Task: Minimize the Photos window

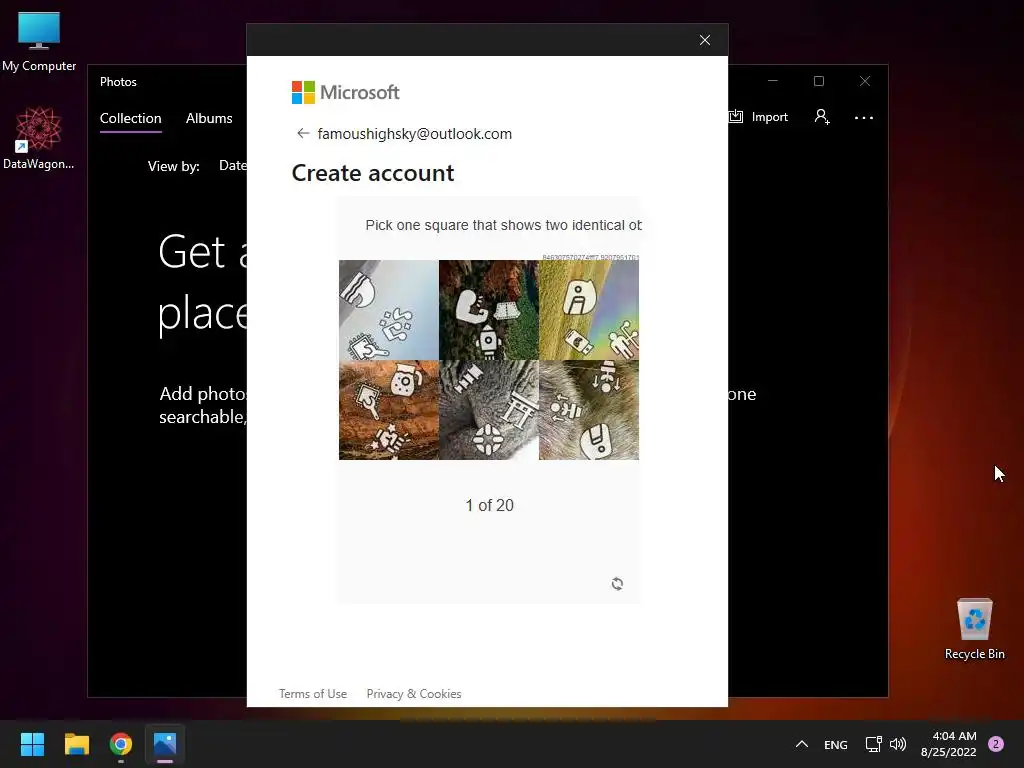Action: (x=773, y=81)
